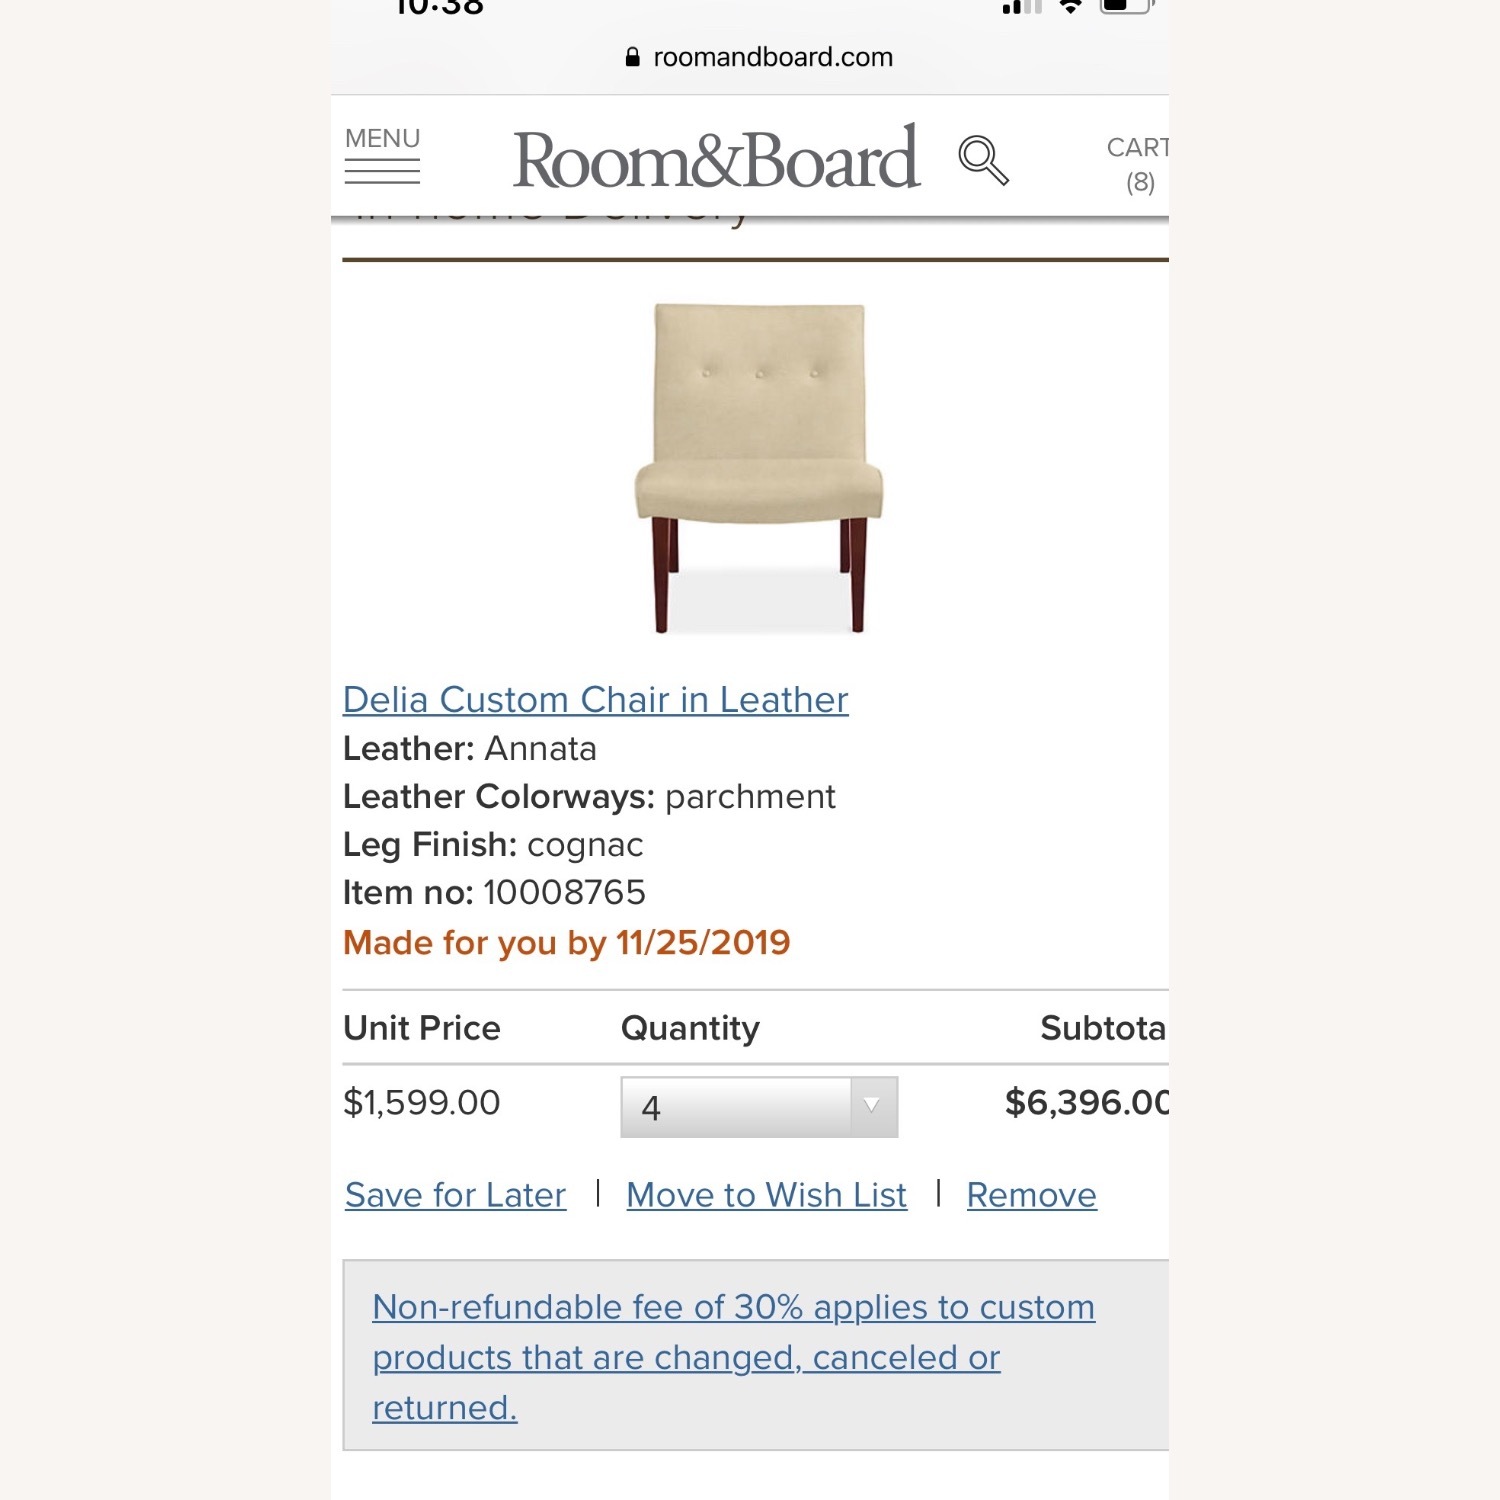Click Save for Later
This screenshot has width=1500, height=1500.
tap(454, 1194)
